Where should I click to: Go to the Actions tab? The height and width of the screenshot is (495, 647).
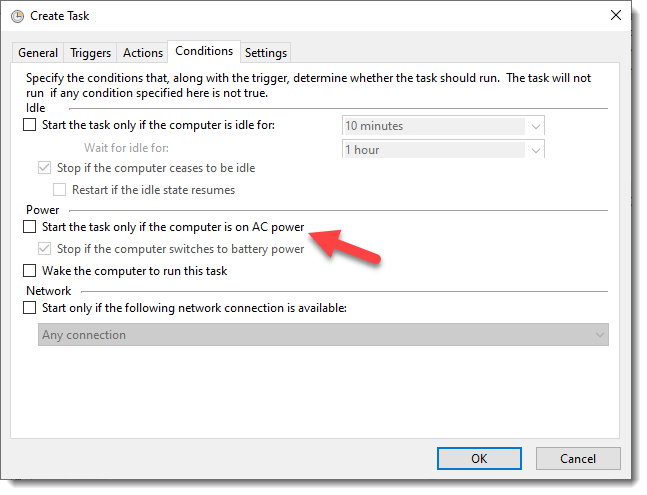[143, 53]
